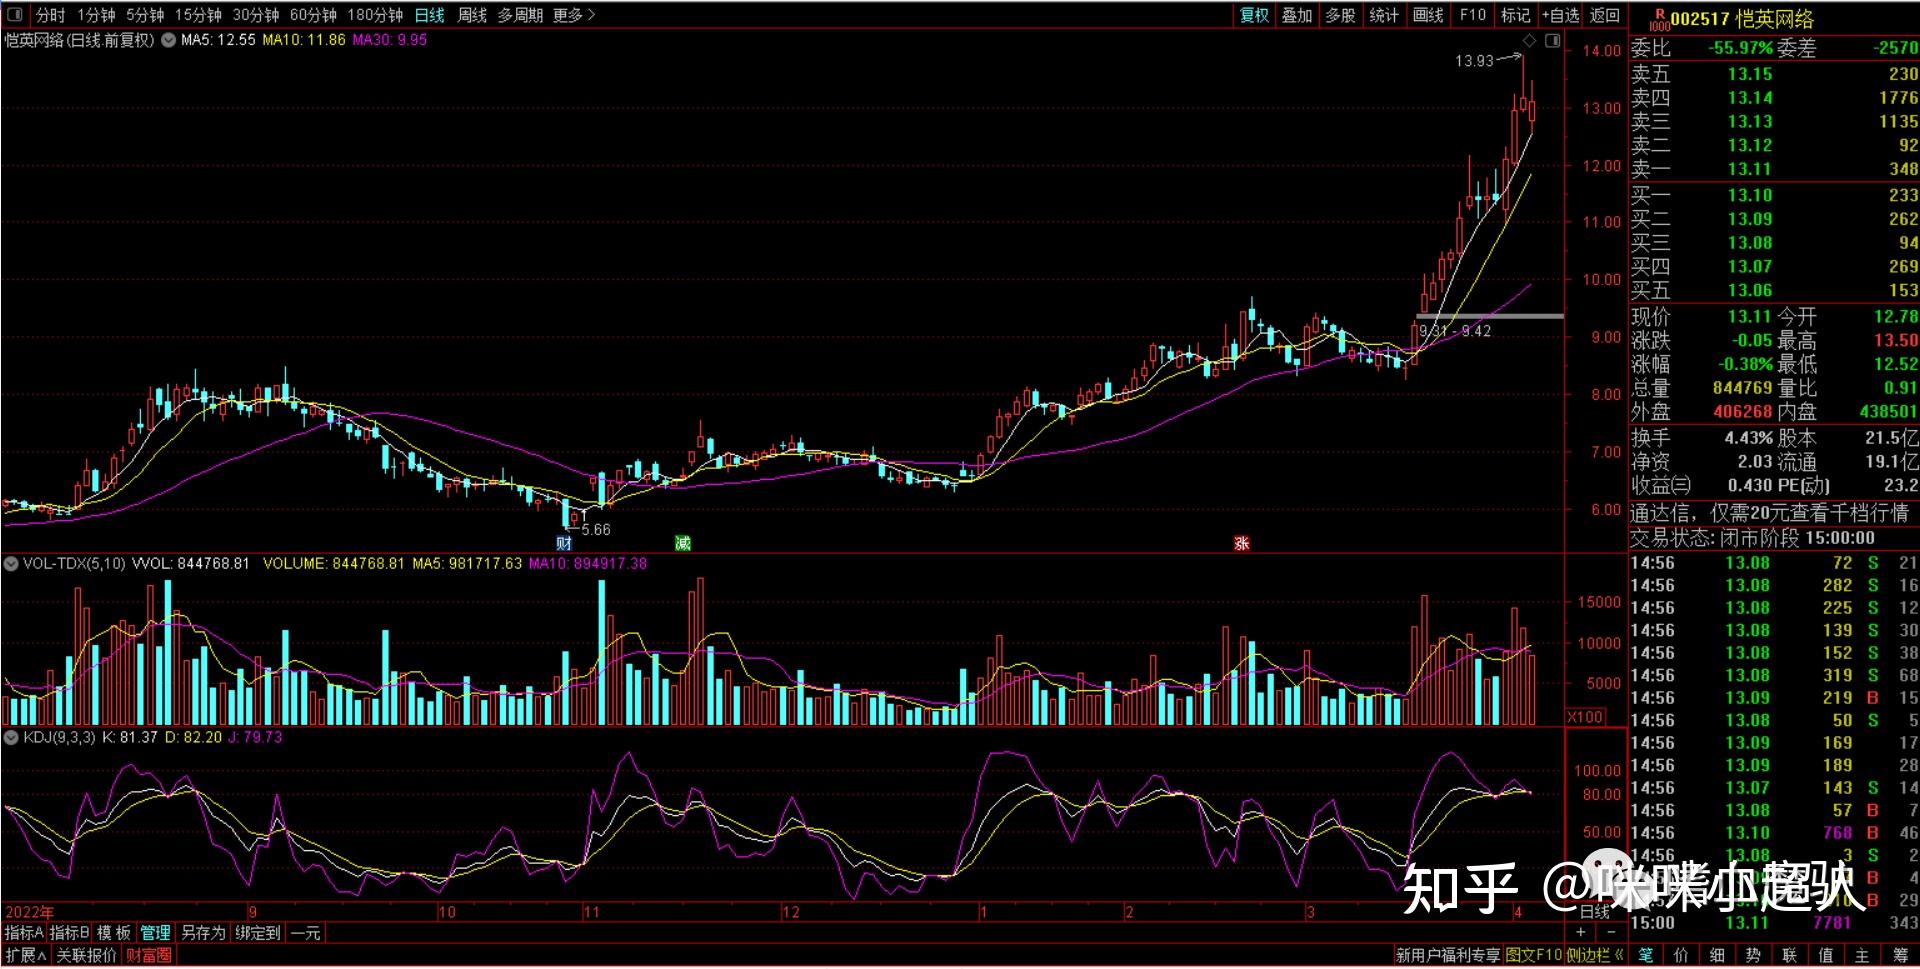Click the MA30: 9.95 label
1920x969 pixels.
[x=390, y=40]
